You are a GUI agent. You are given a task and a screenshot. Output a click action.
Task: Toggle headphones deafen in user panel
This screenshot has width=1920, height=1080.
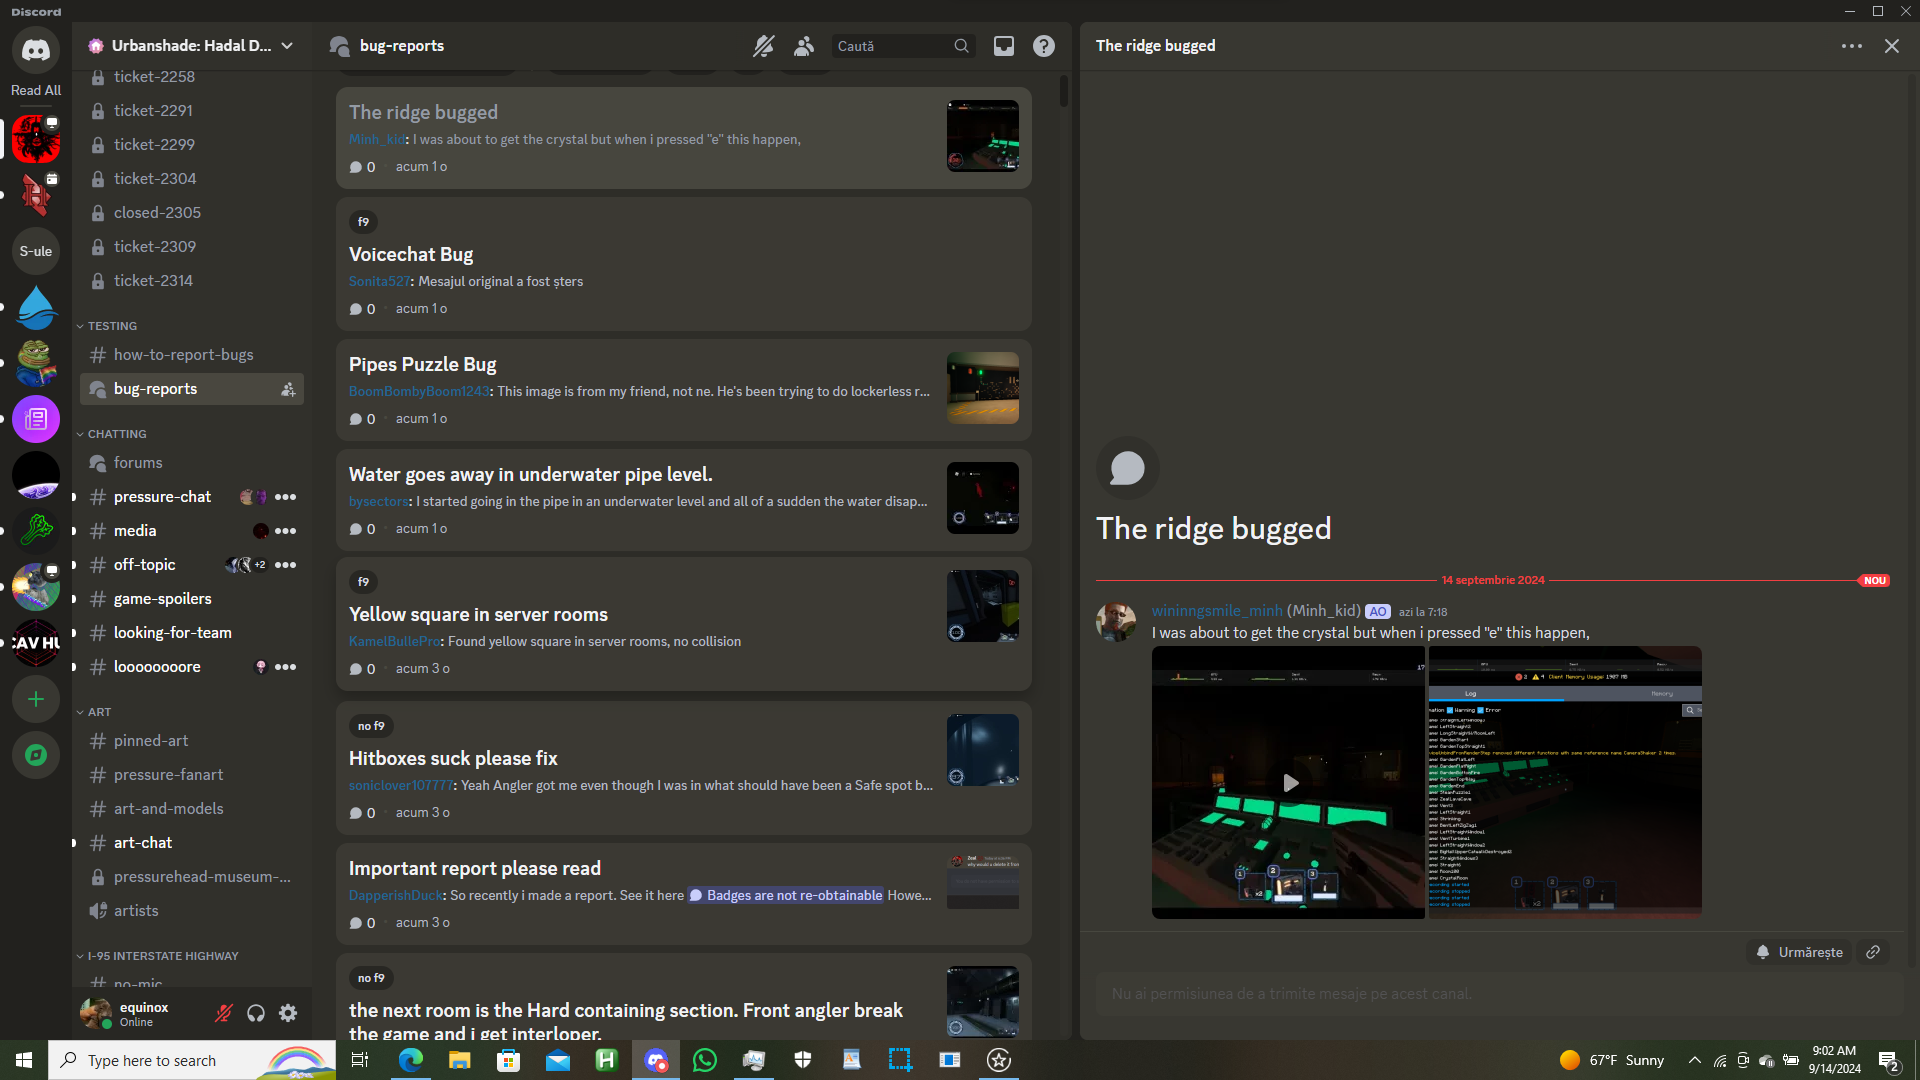[x=256, y=1013]
